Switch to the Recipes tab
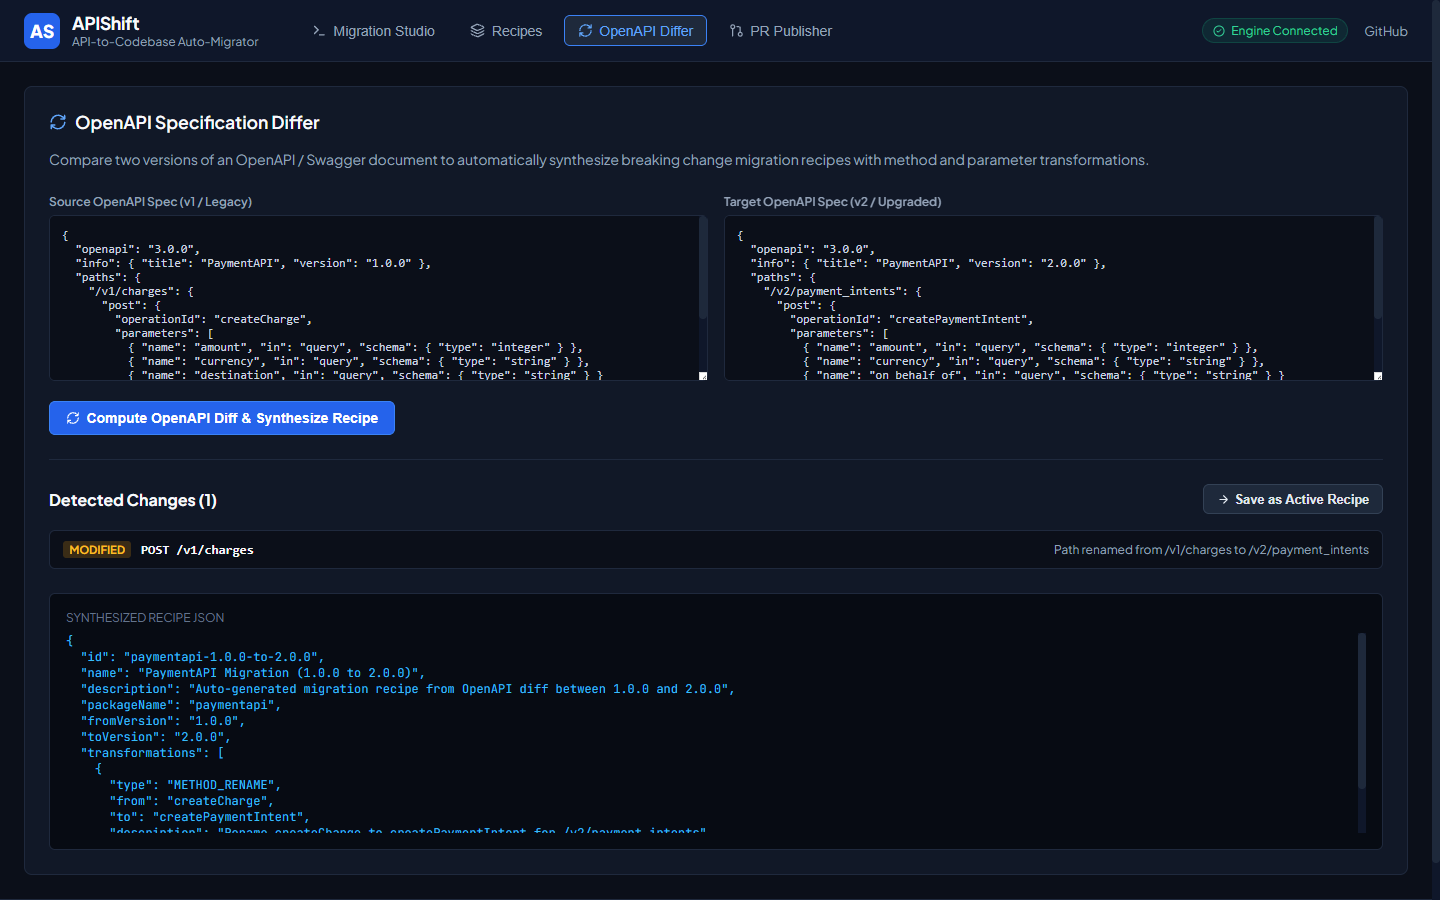This screenshot has width=1440, height=900. tap(506, 31)
